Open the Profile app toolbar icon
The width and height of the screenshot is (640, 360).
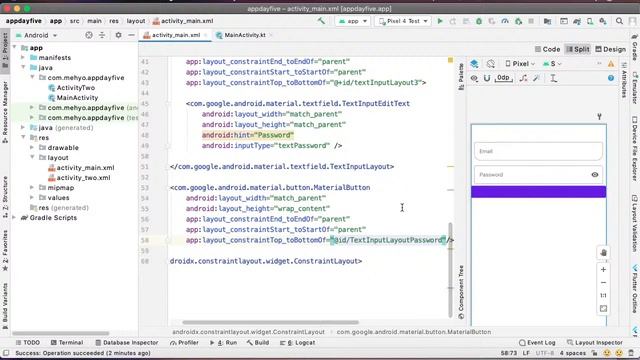pos(505,21)
